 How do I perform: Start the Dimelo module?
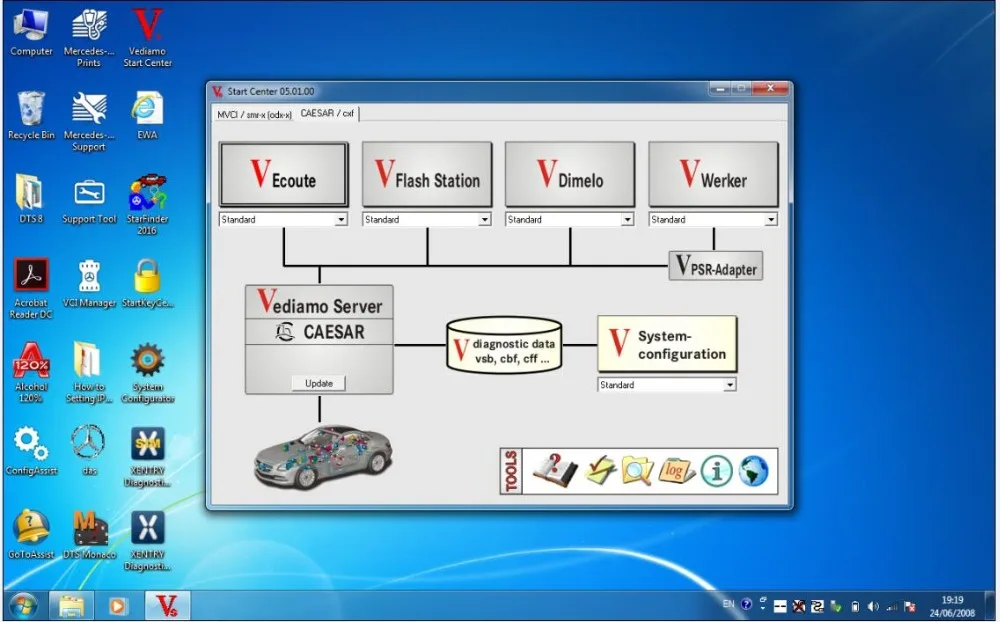tap(570, 174)
